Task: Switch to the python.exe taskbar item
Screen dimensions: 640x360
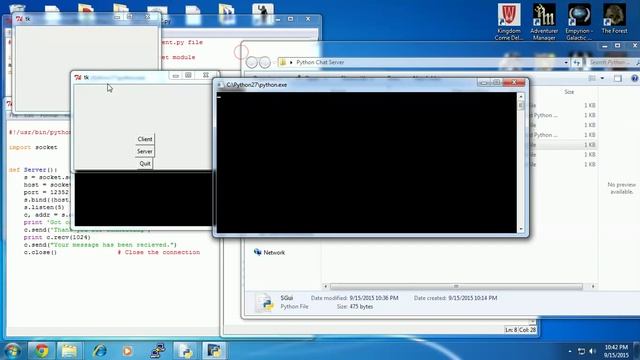Action: tap(214, 351)
